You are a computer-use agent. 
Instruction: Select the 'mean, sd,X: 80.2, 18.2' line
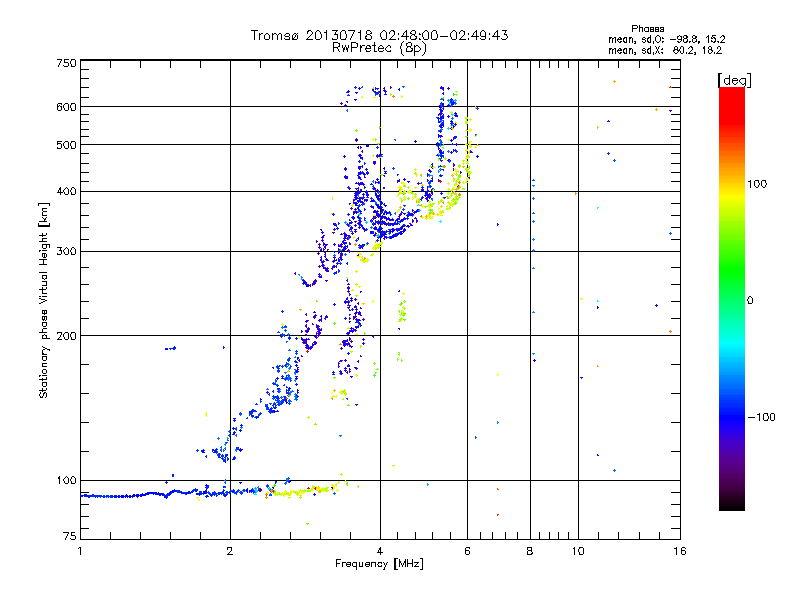665,51
